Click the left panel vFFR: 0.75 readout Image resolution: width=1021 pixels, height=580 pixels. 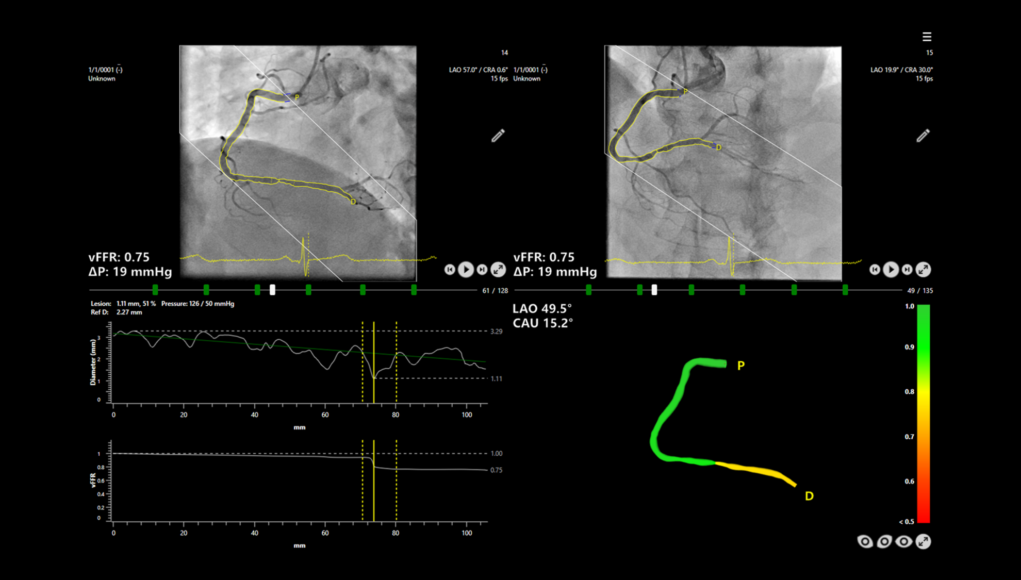(x=119, y=257)
